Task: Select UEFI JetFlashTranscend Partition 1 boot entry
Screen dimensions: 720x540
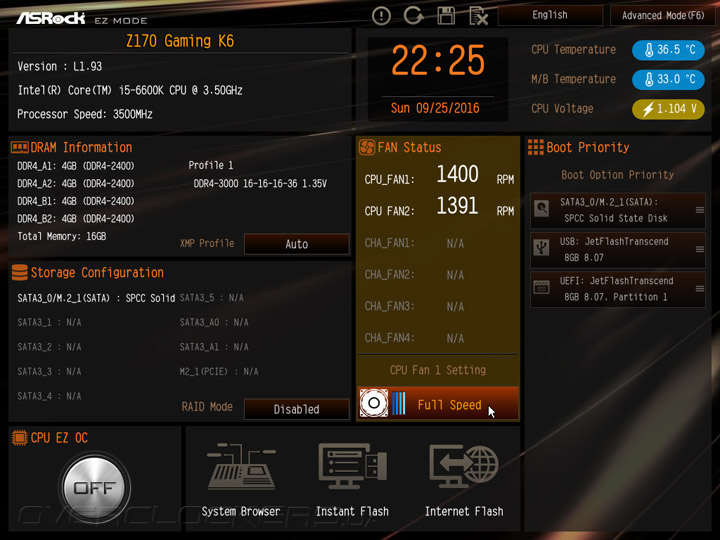Action: [618, 289]
